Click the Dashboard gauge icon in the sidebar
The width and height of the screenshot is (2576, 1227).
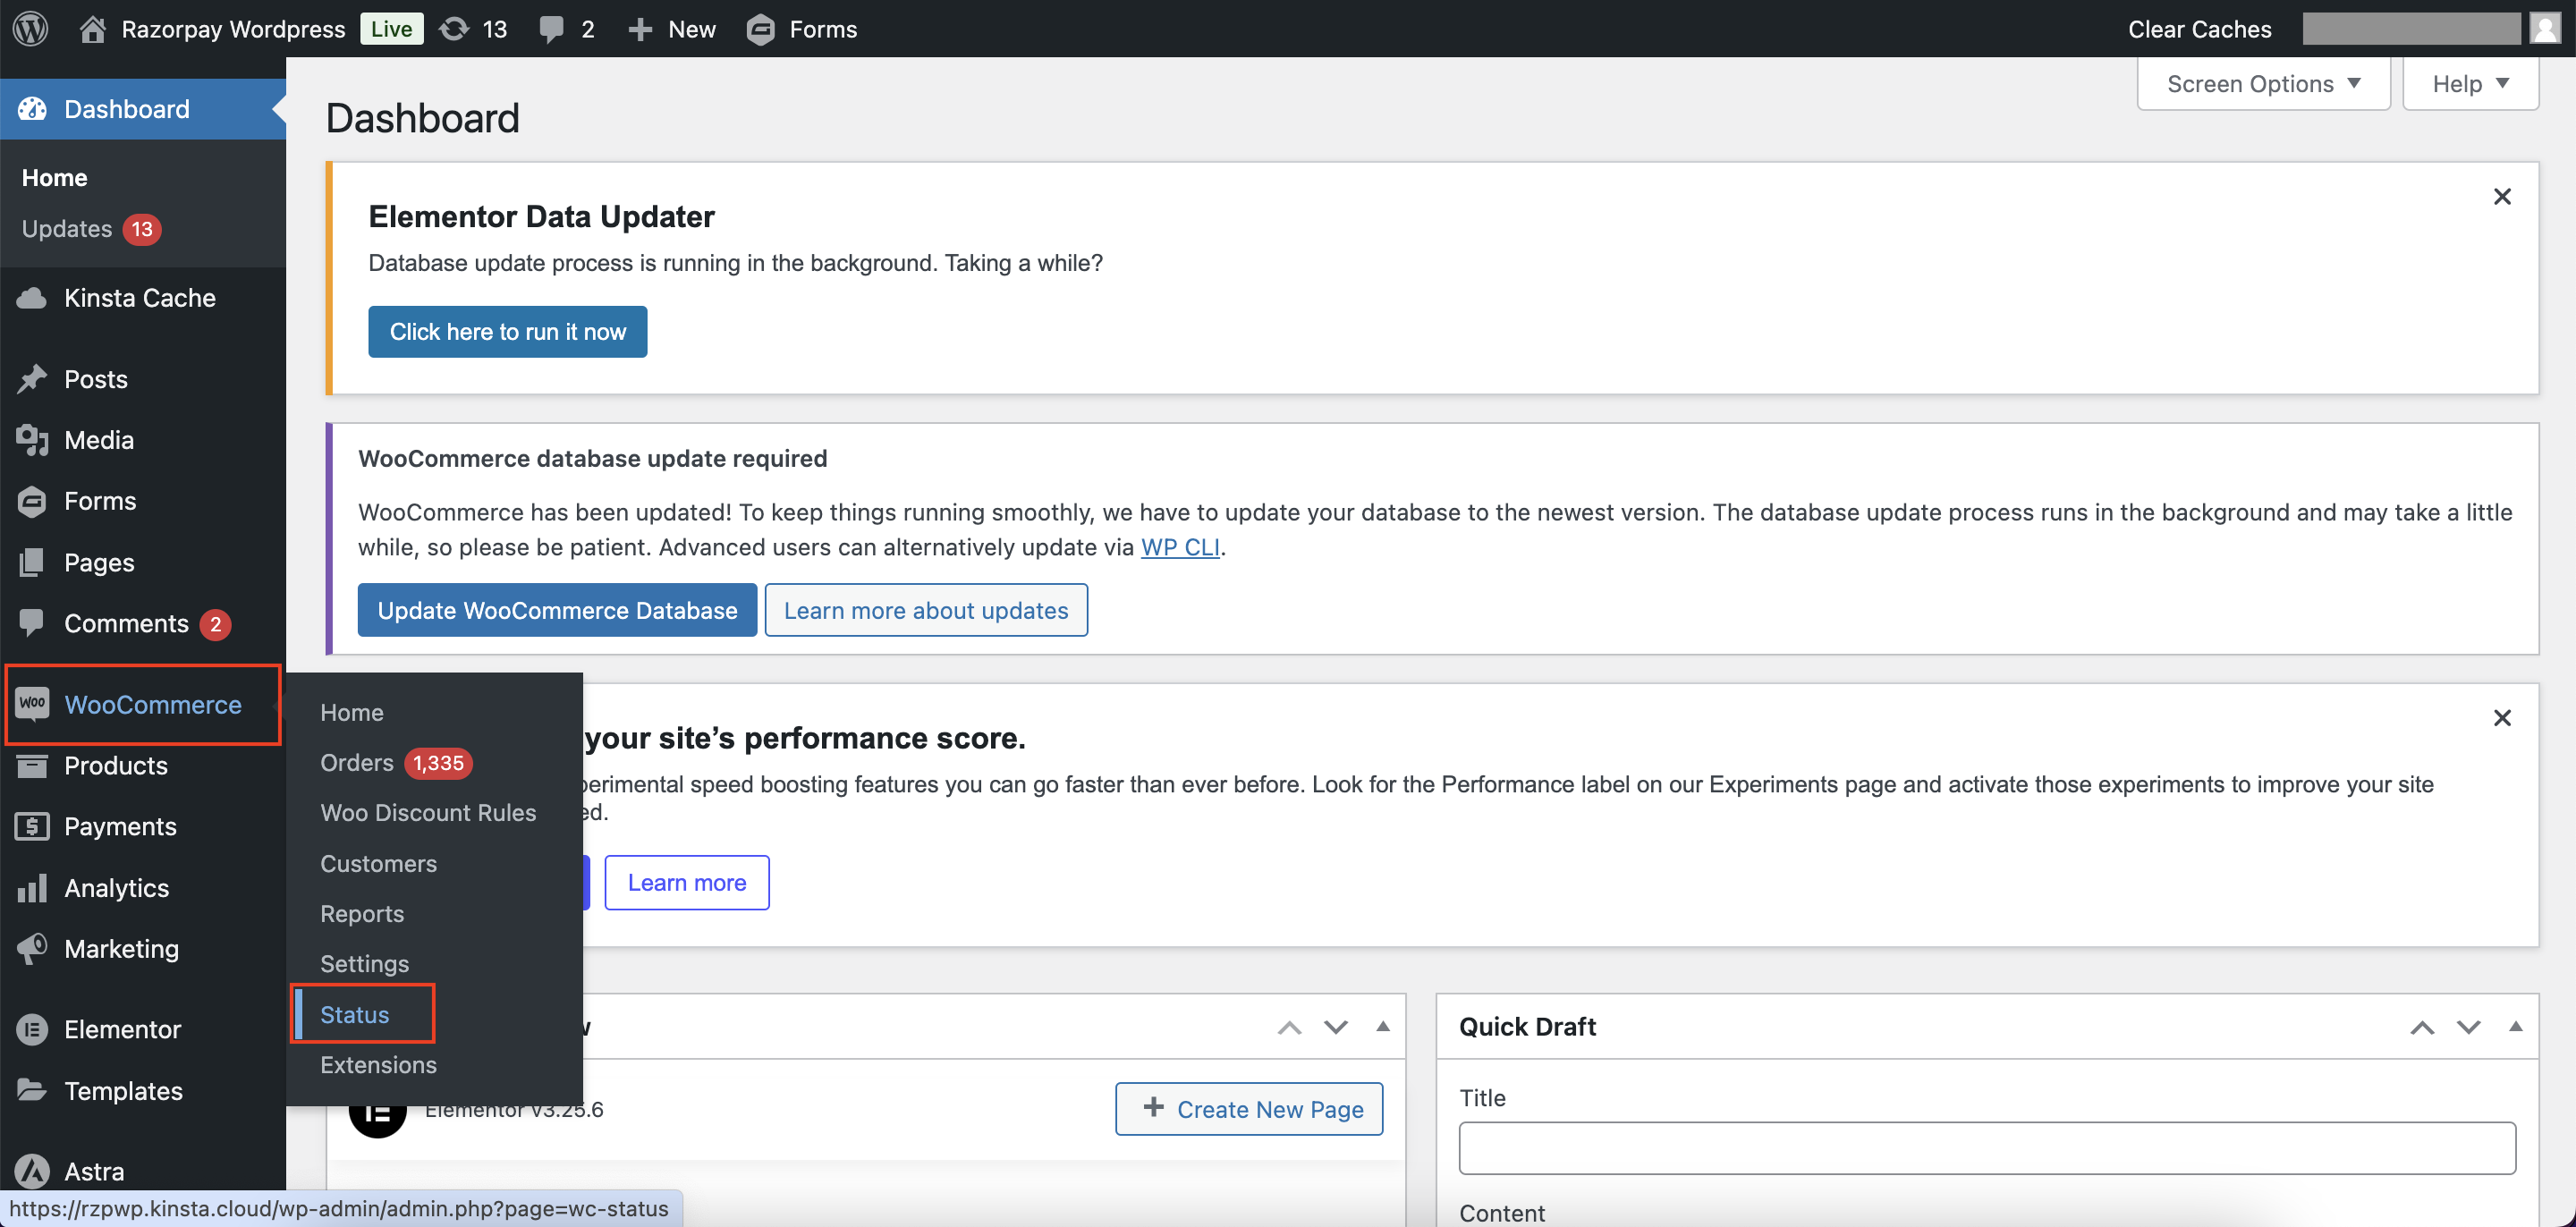click(32, 109)
